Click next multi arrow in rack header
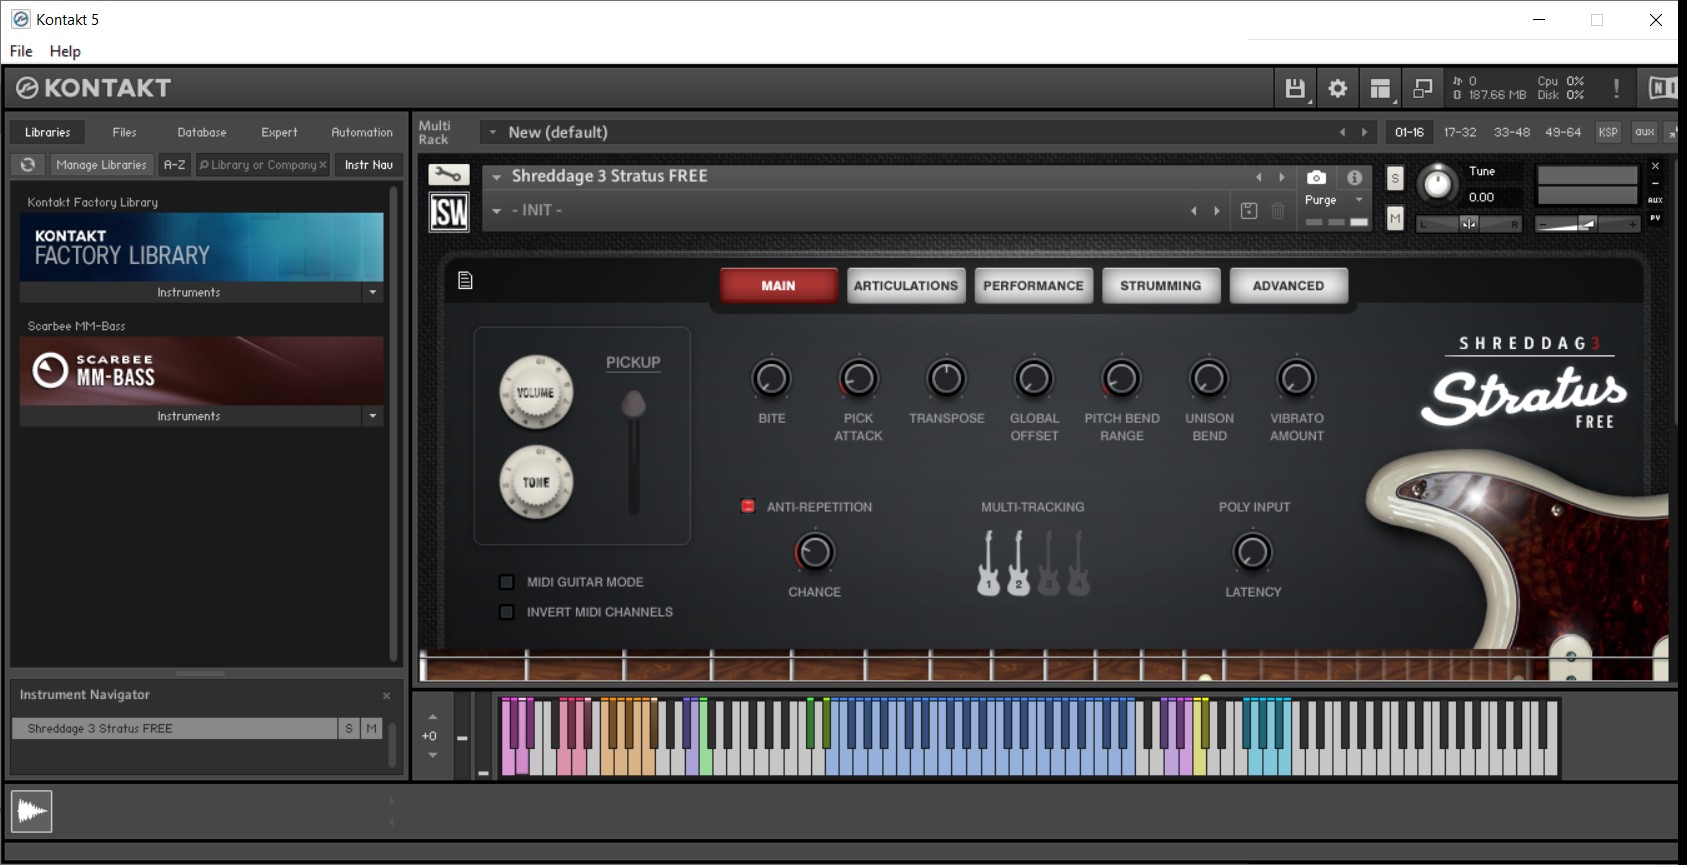Image resolution: width=1687 pixels, height=865 pixels. [1364, 132]
